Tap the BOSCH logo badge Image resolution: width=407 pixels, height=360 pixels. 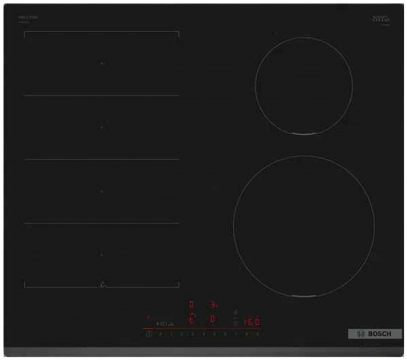375,334
